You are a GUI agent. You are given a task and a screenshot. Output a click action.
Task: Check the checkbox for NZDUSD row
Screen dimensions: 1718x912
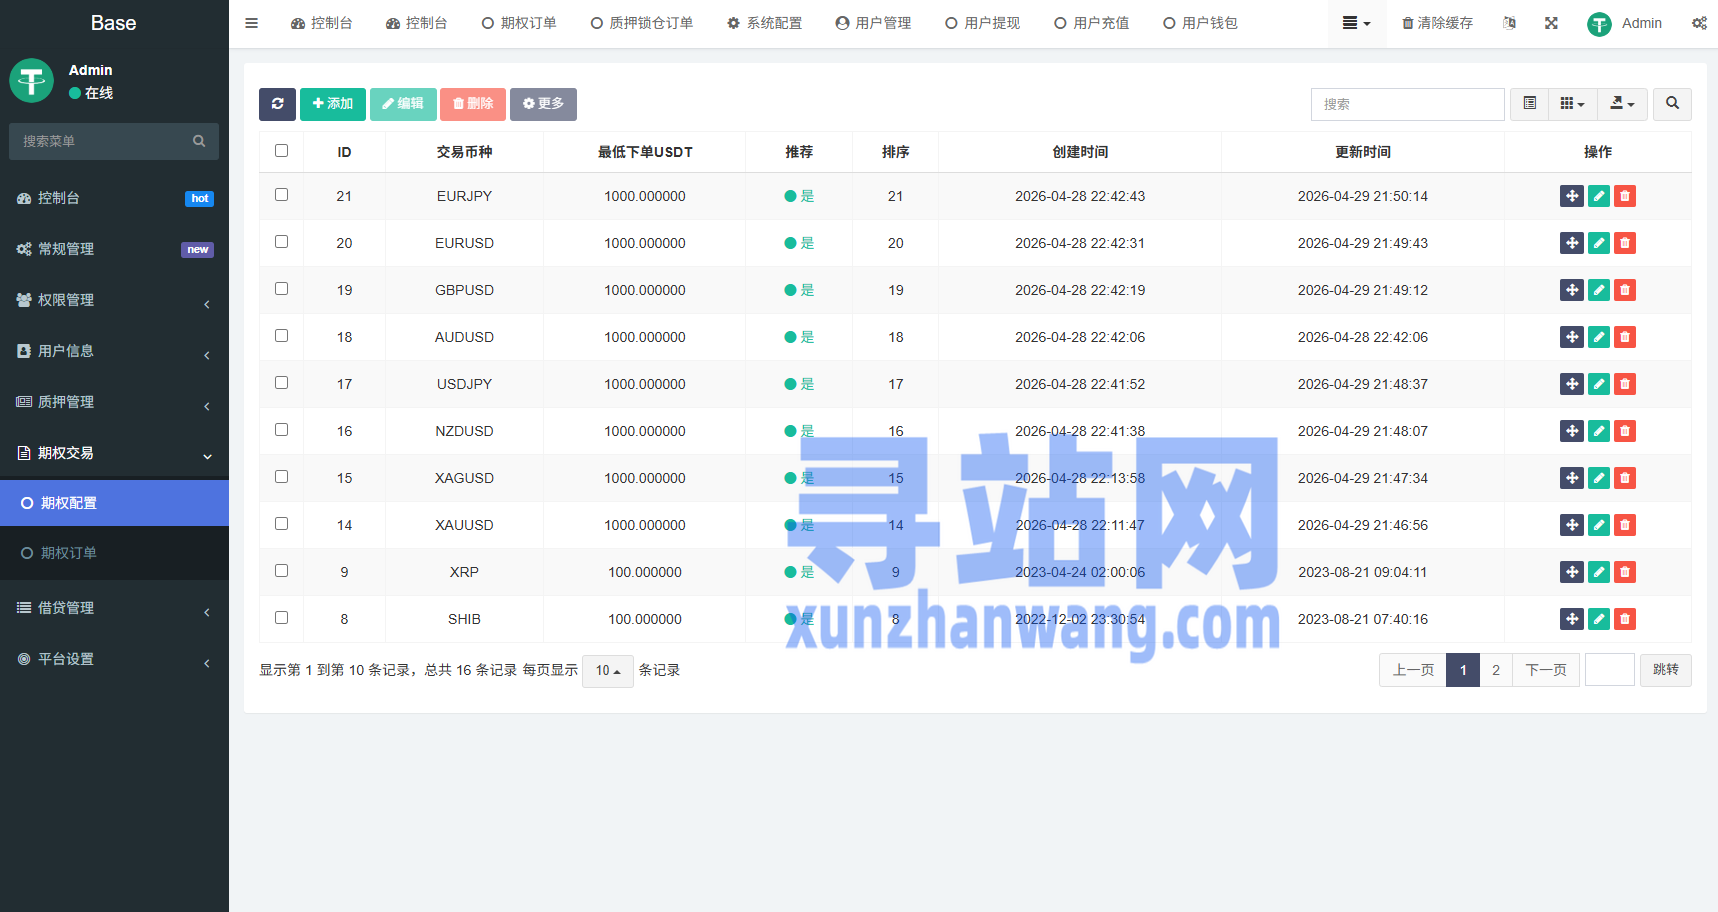[281, 430]
